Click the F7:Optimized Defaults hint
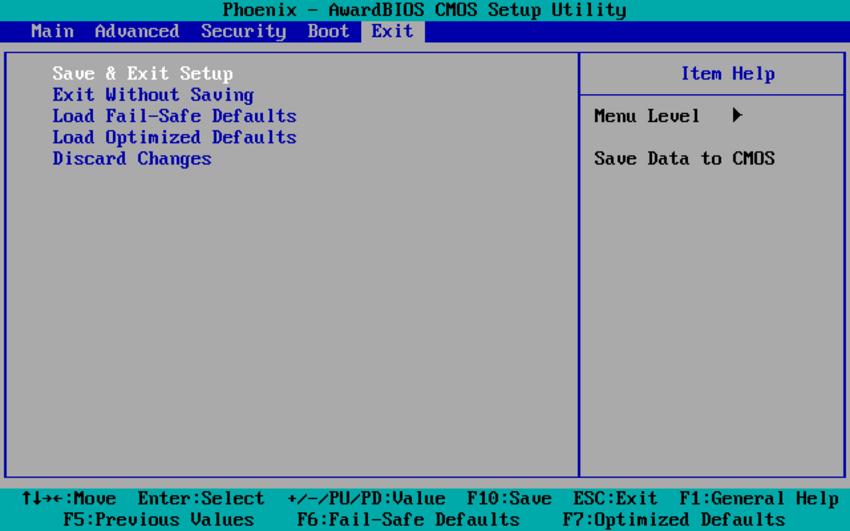The height and width of the screenshot is (531, 850). pos(674,520)
